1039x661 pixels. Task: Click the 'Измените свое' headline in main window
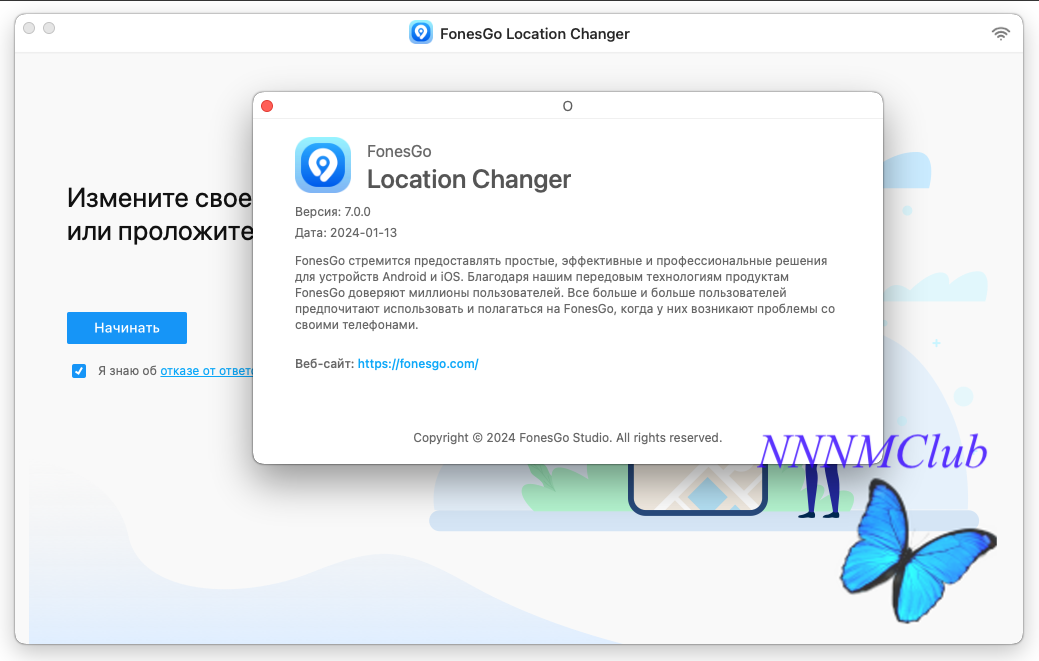tap(160, 198)
